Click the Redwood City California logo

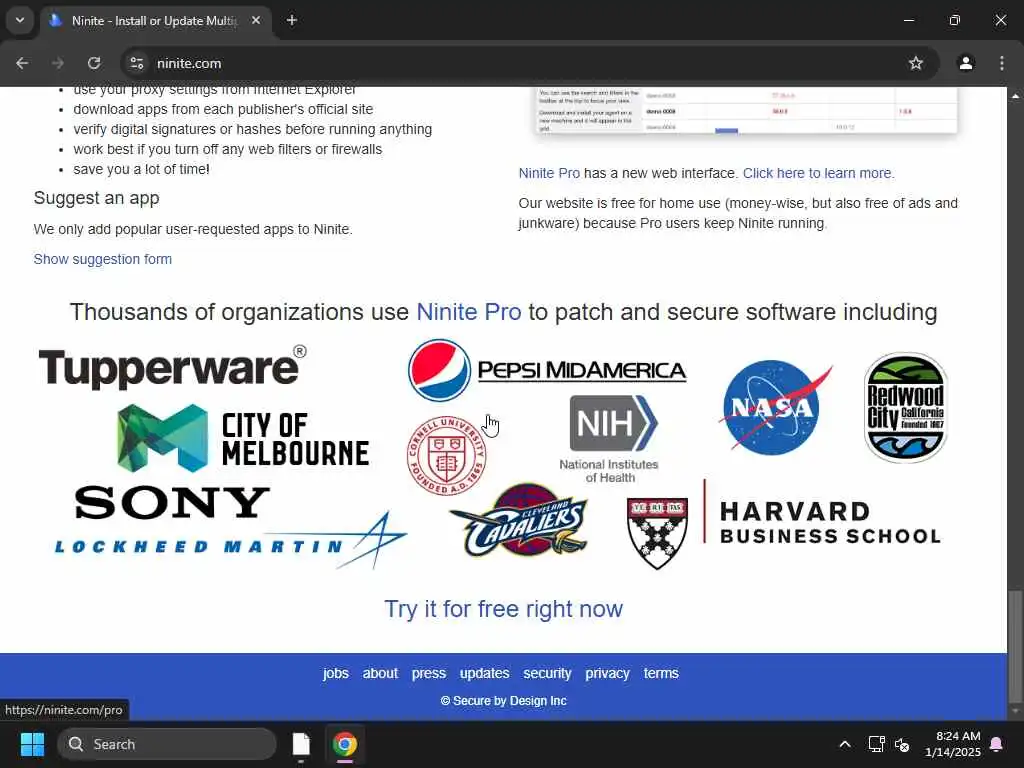point(906,408)
